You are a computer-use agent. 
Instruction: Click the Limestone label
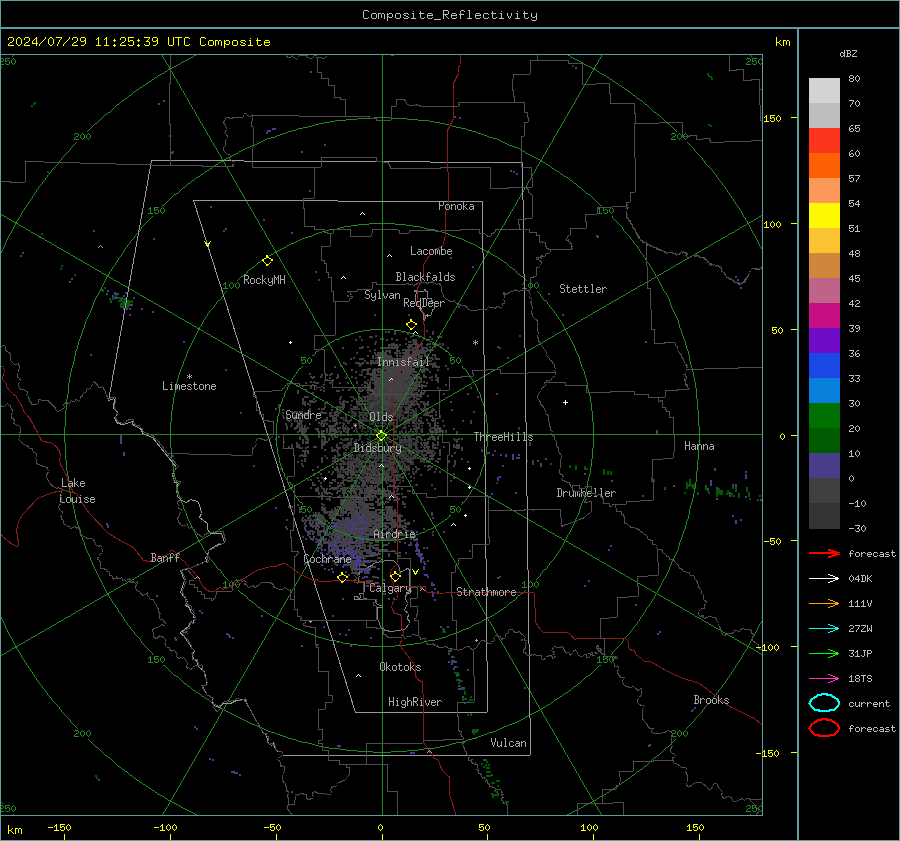click(189, 386)
